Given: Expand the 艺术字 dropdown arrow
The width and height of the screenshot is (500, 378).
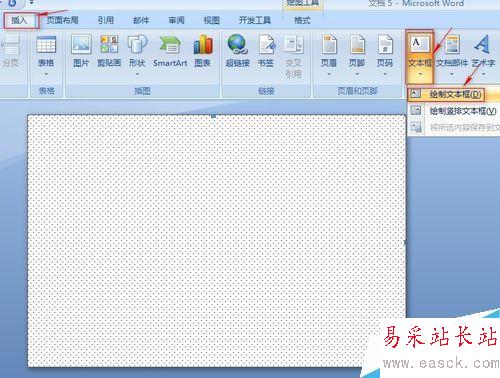Looking at the screenshot, I should (x=483, y=74).
